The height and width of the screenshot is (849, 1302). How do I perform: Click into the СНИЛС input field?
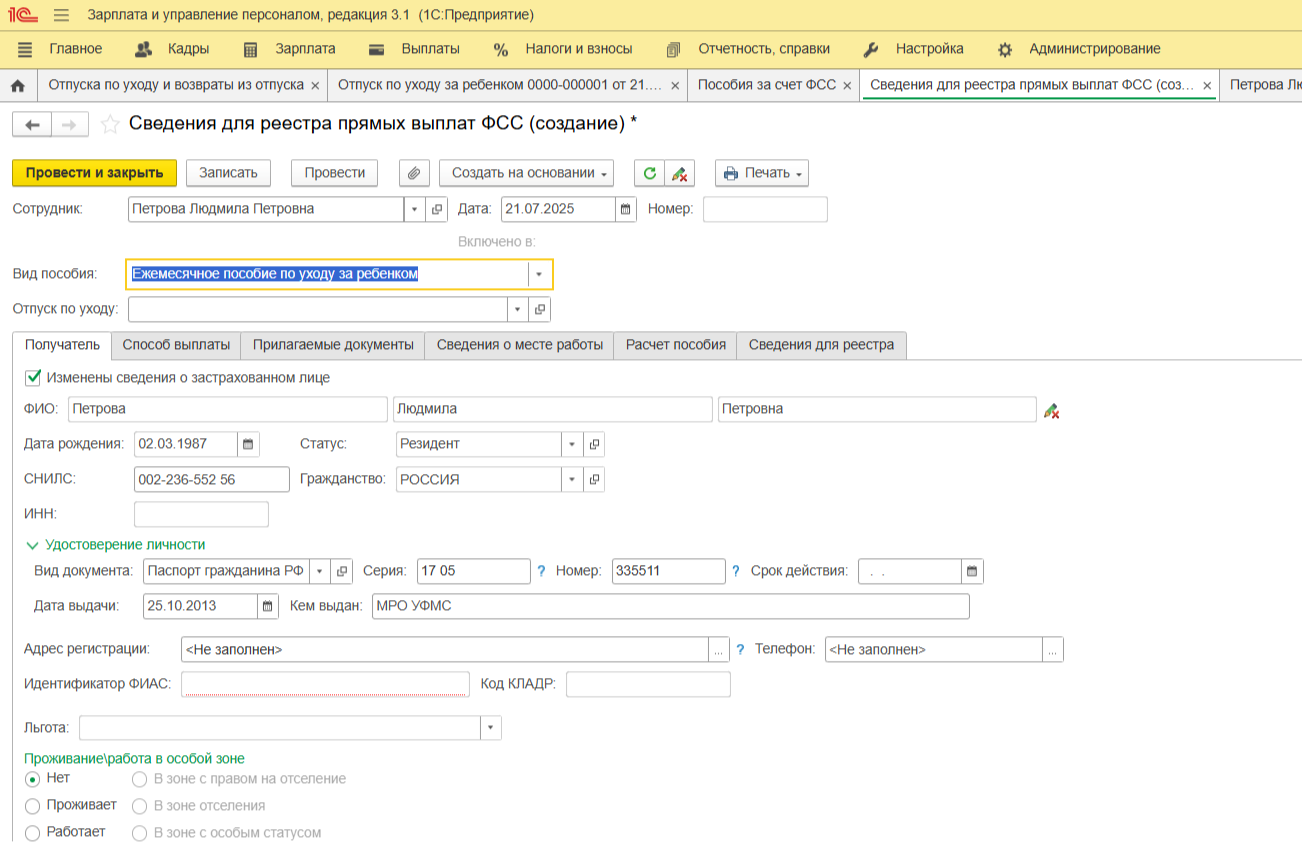212,480
